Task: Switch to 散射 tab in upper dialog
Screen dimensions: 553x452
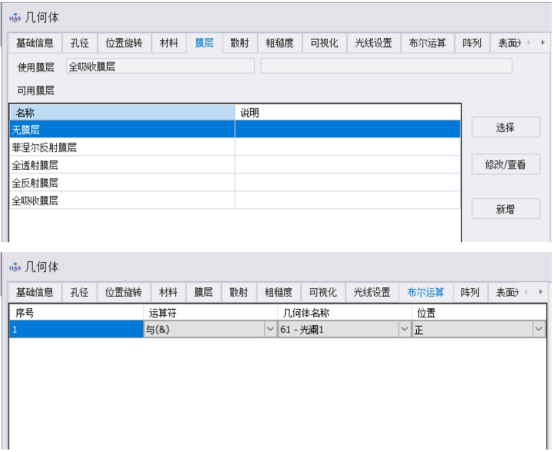Action: coord(239,43)
